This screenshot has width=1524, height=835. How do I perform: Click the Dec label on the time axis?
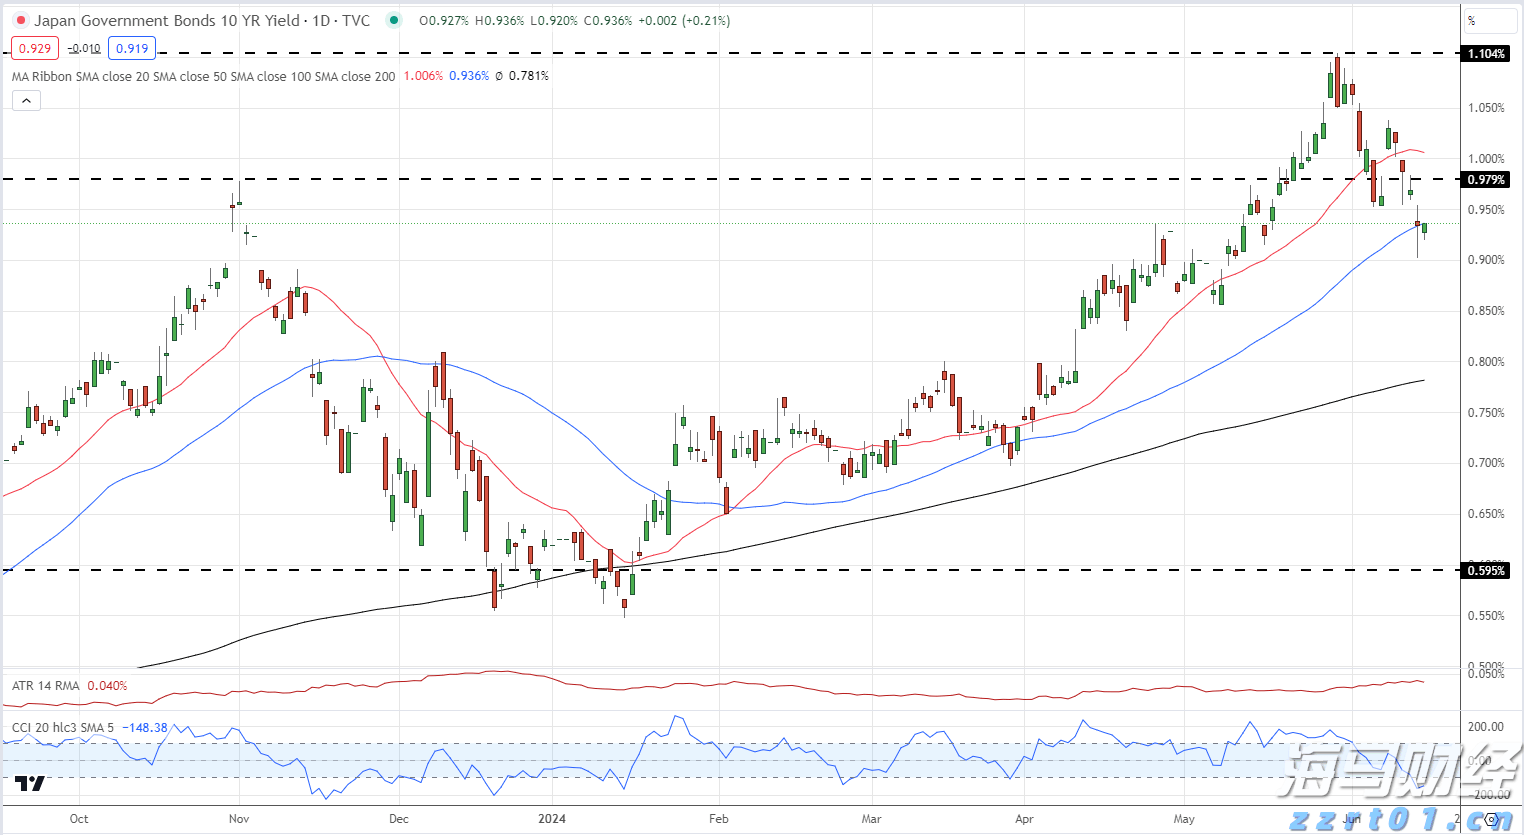pos(399,819)
